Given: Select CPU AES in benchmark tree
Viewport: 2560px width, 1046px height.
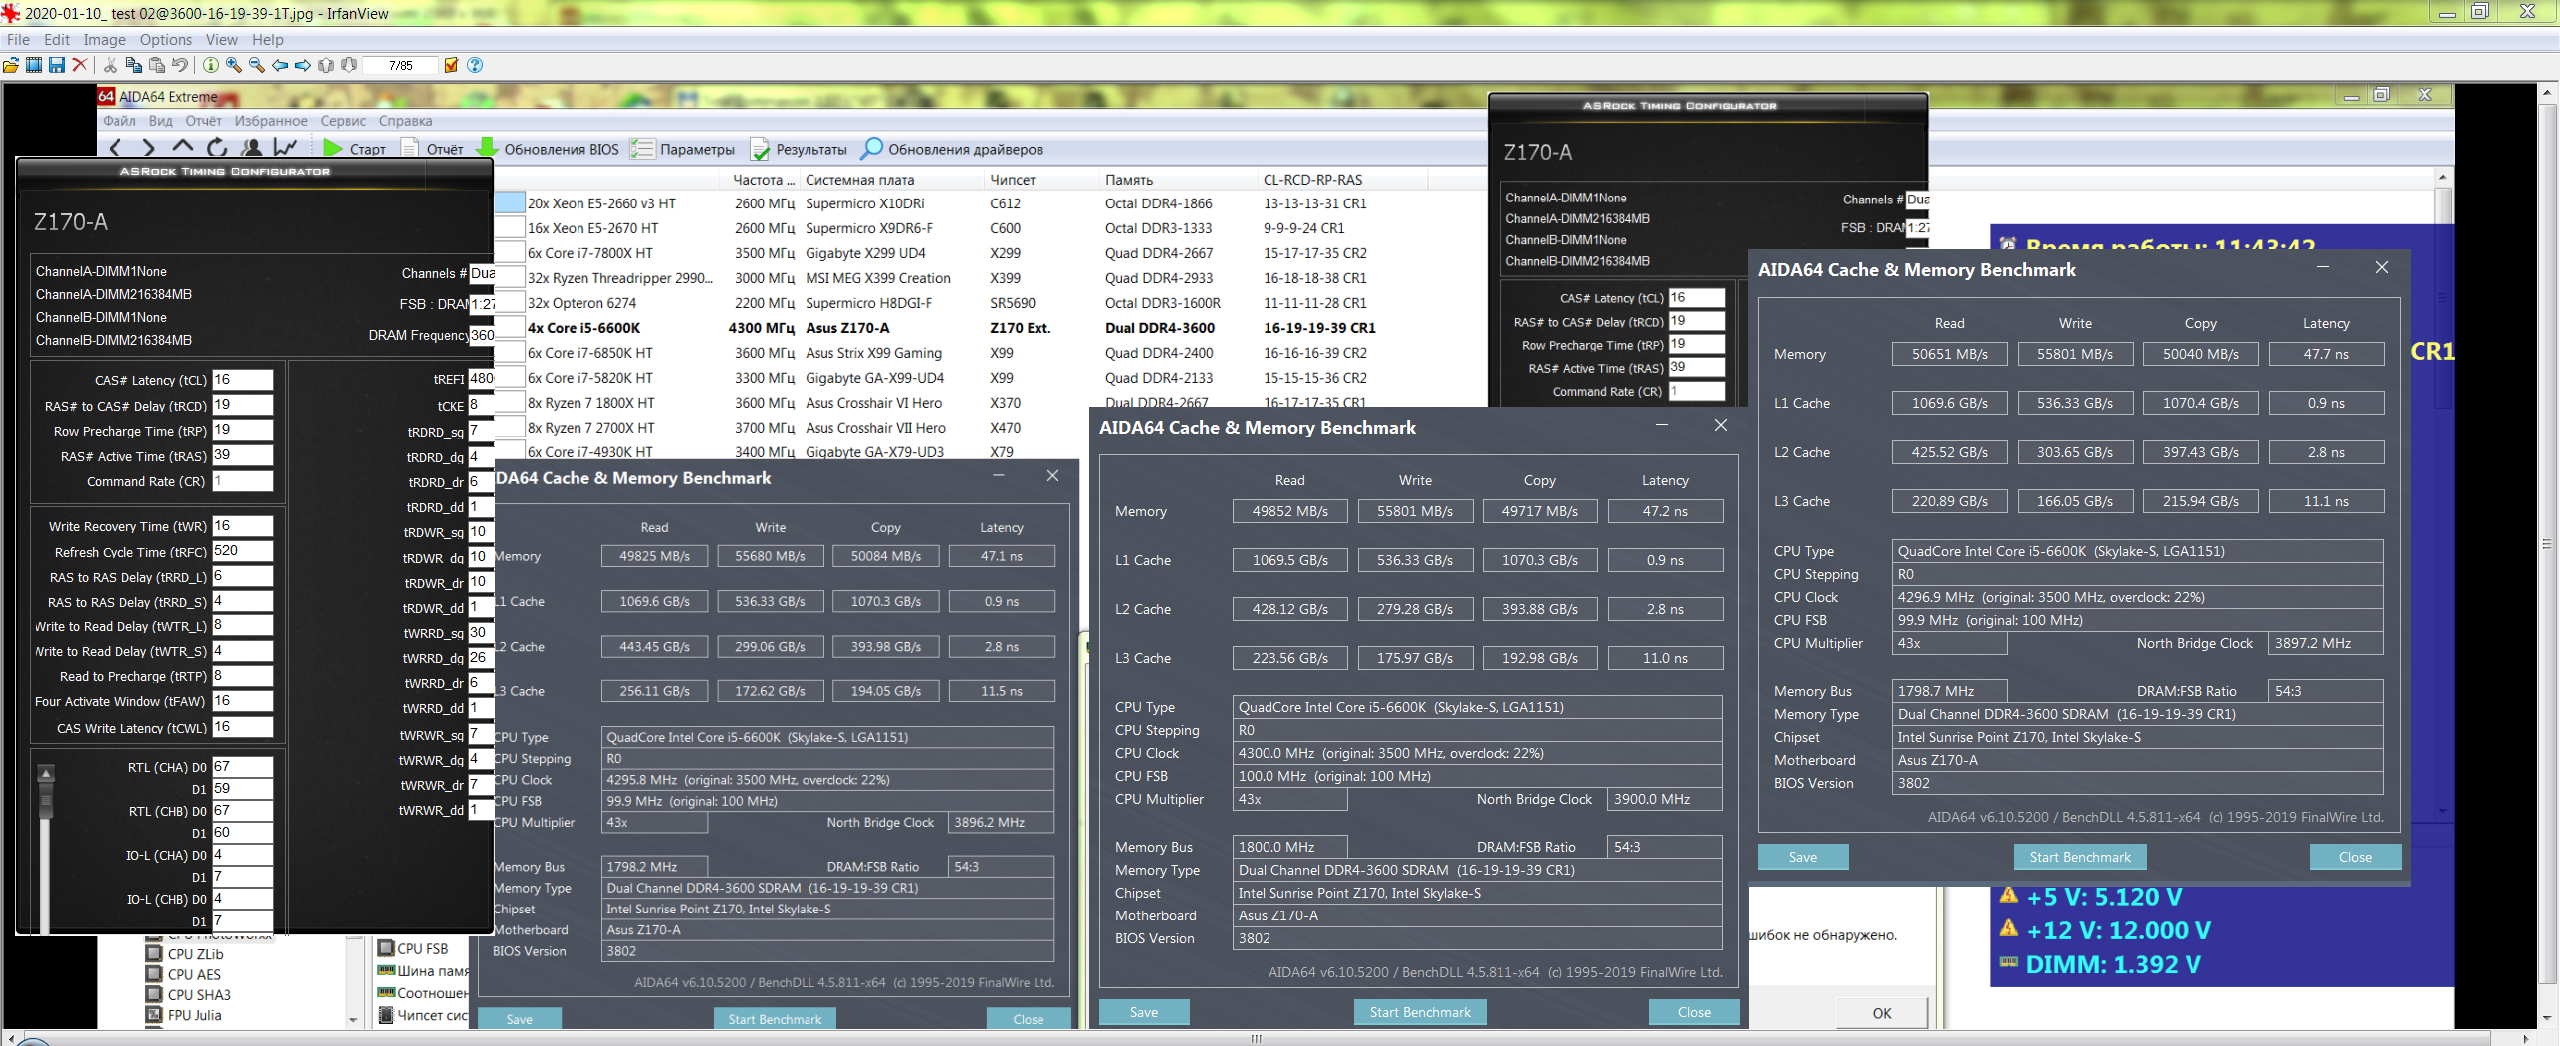Looking at the screenshot, I should coord(184,974).
